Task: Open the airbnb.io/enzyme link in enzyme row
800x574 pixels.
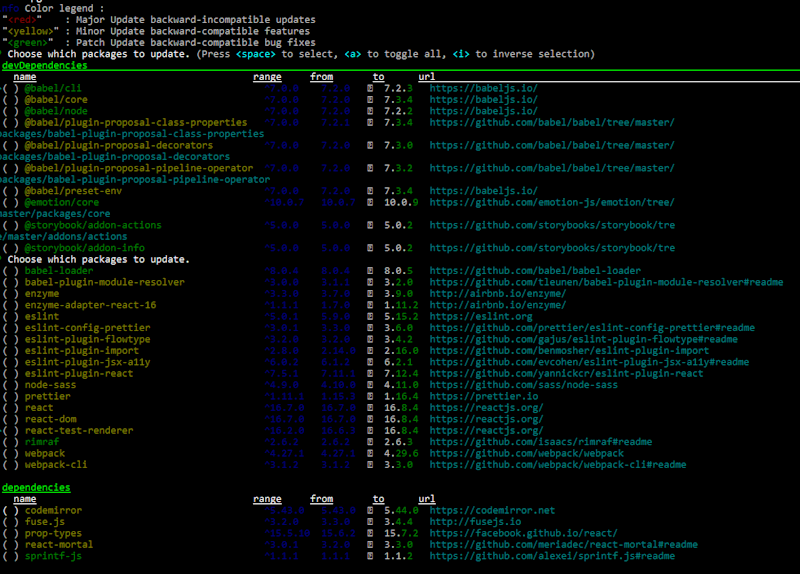Action: (497, 294)
